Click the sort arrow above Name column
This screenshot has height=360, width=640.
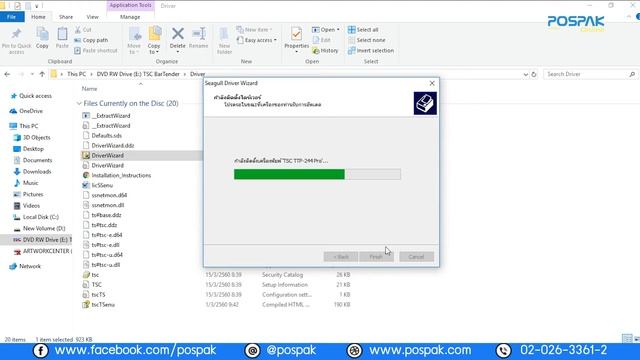140,84
